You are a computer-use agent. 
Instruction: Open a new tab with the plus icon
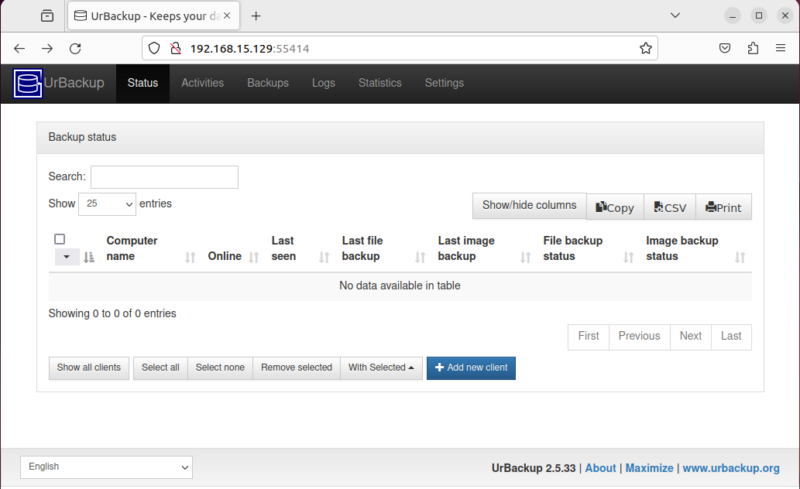coord(256,16)
